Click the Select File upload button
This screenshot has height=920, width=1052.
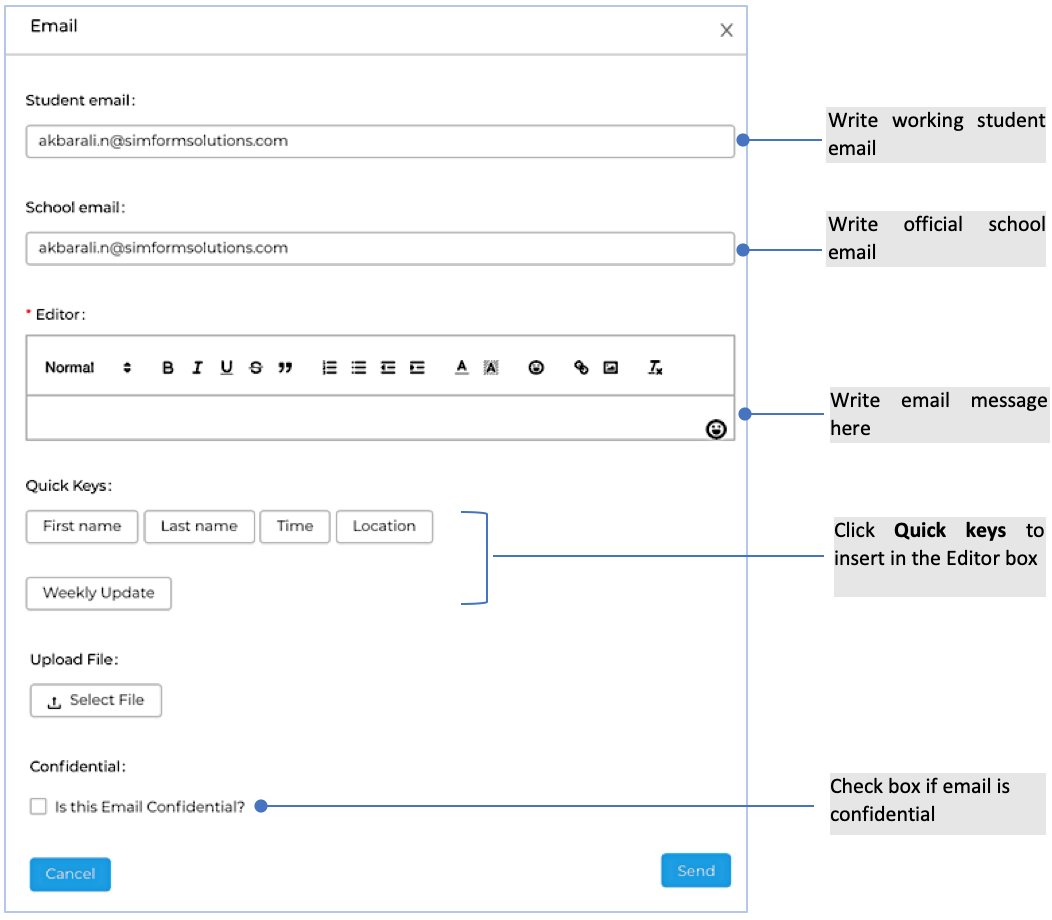point(96,701)
